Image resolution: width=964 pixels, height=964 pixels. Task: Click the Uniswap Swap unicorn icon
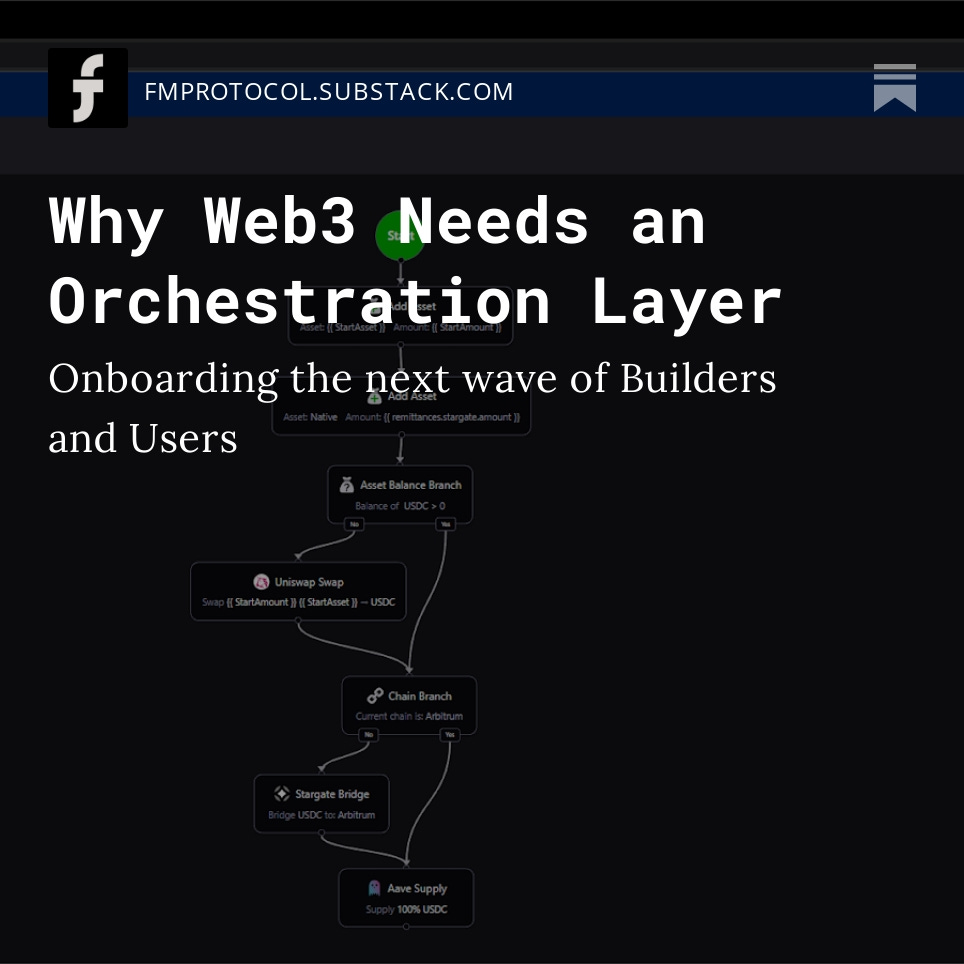[x=261, y=582]
